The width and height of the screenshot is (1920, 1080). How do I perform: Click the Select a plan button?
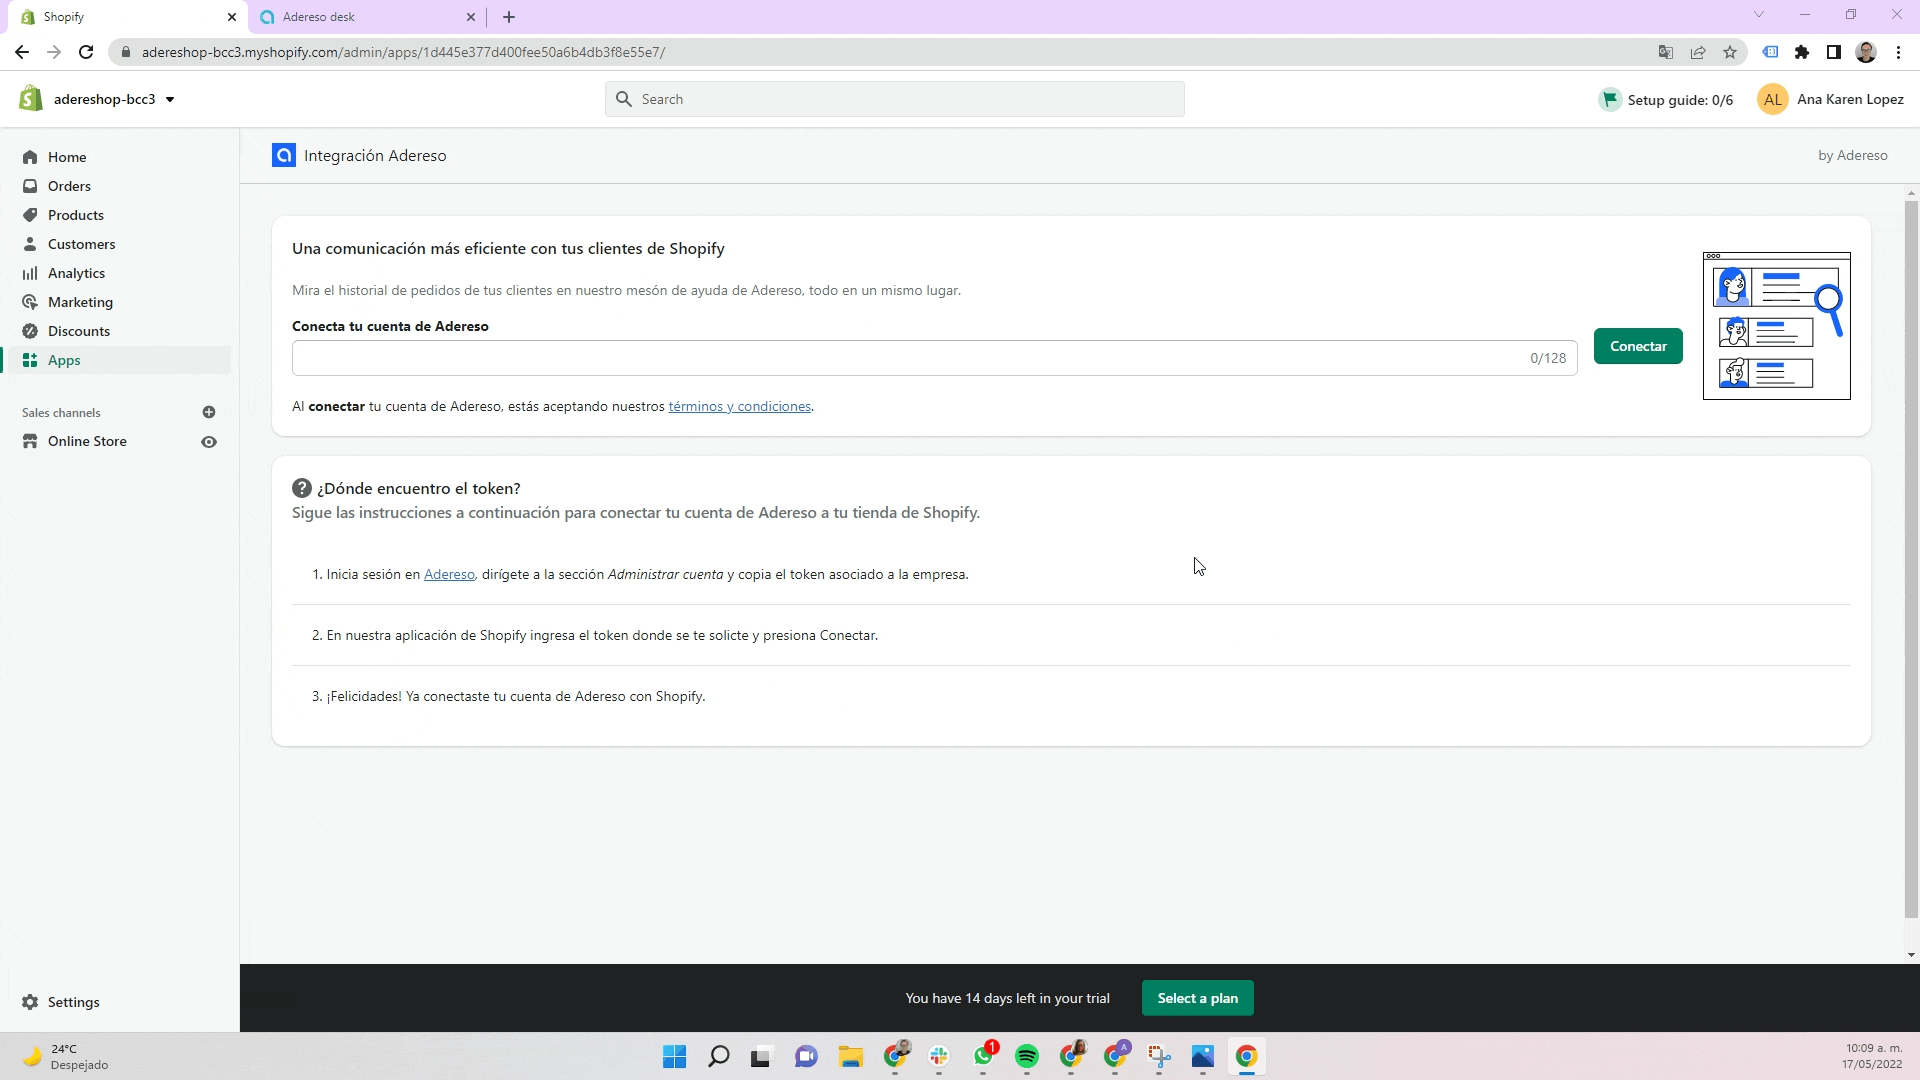click(x=1197, y=998)
